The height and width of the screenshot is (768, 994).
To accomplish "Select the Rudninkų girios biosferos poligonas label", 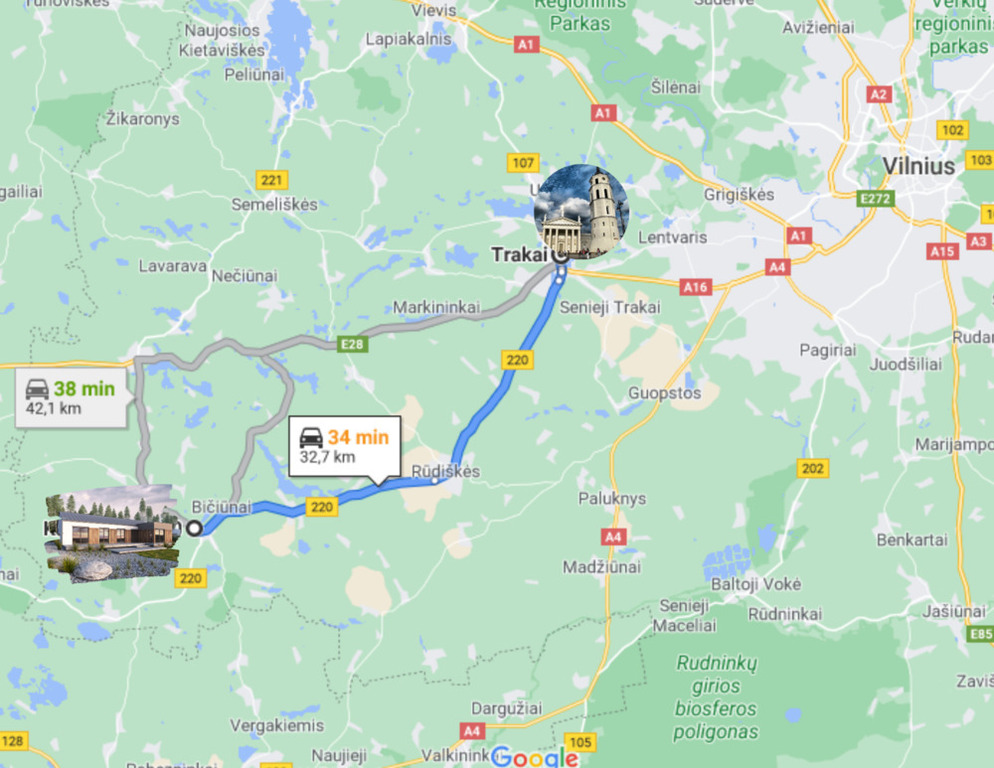I will pos(716,698).
